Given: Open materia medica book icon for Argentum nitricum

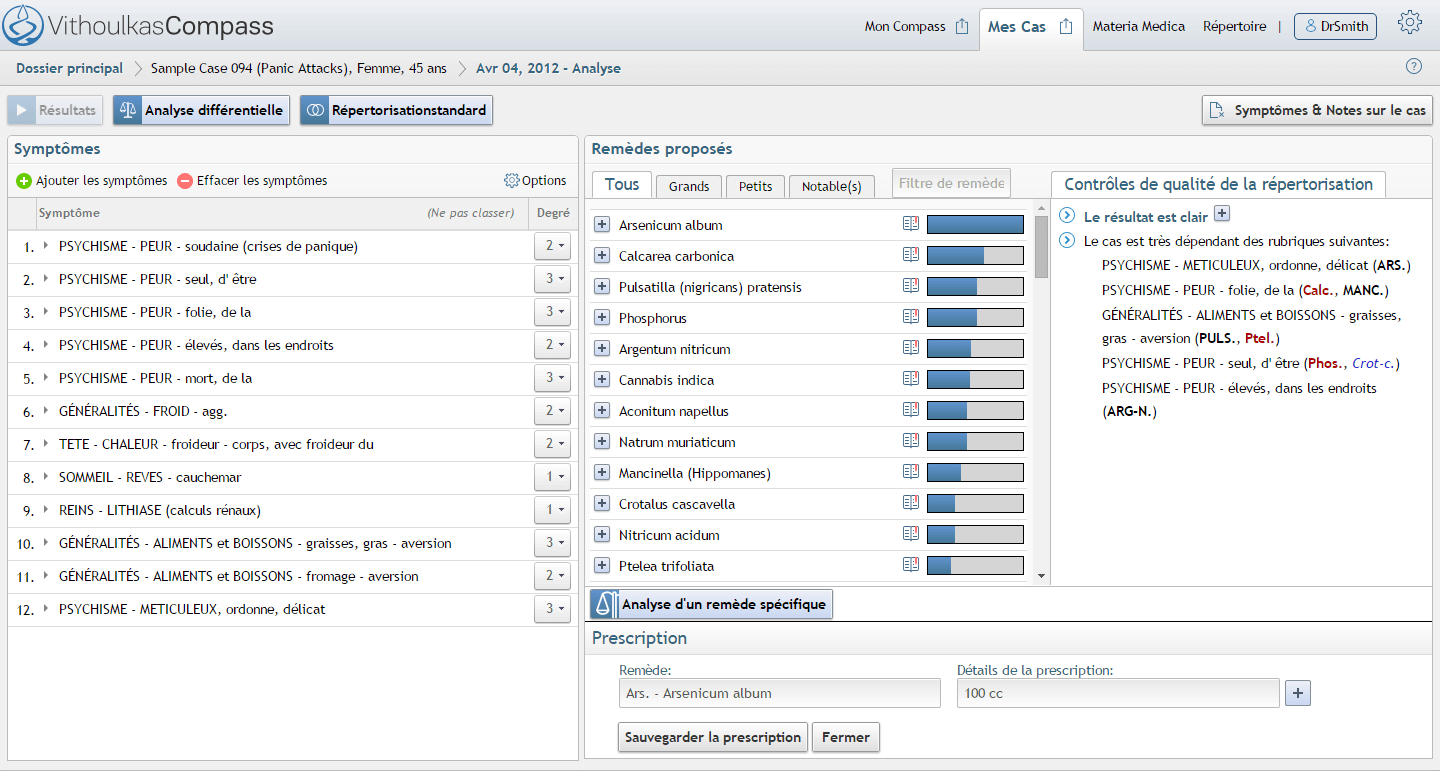Looking at the screenshot, I should coord(910,348).
